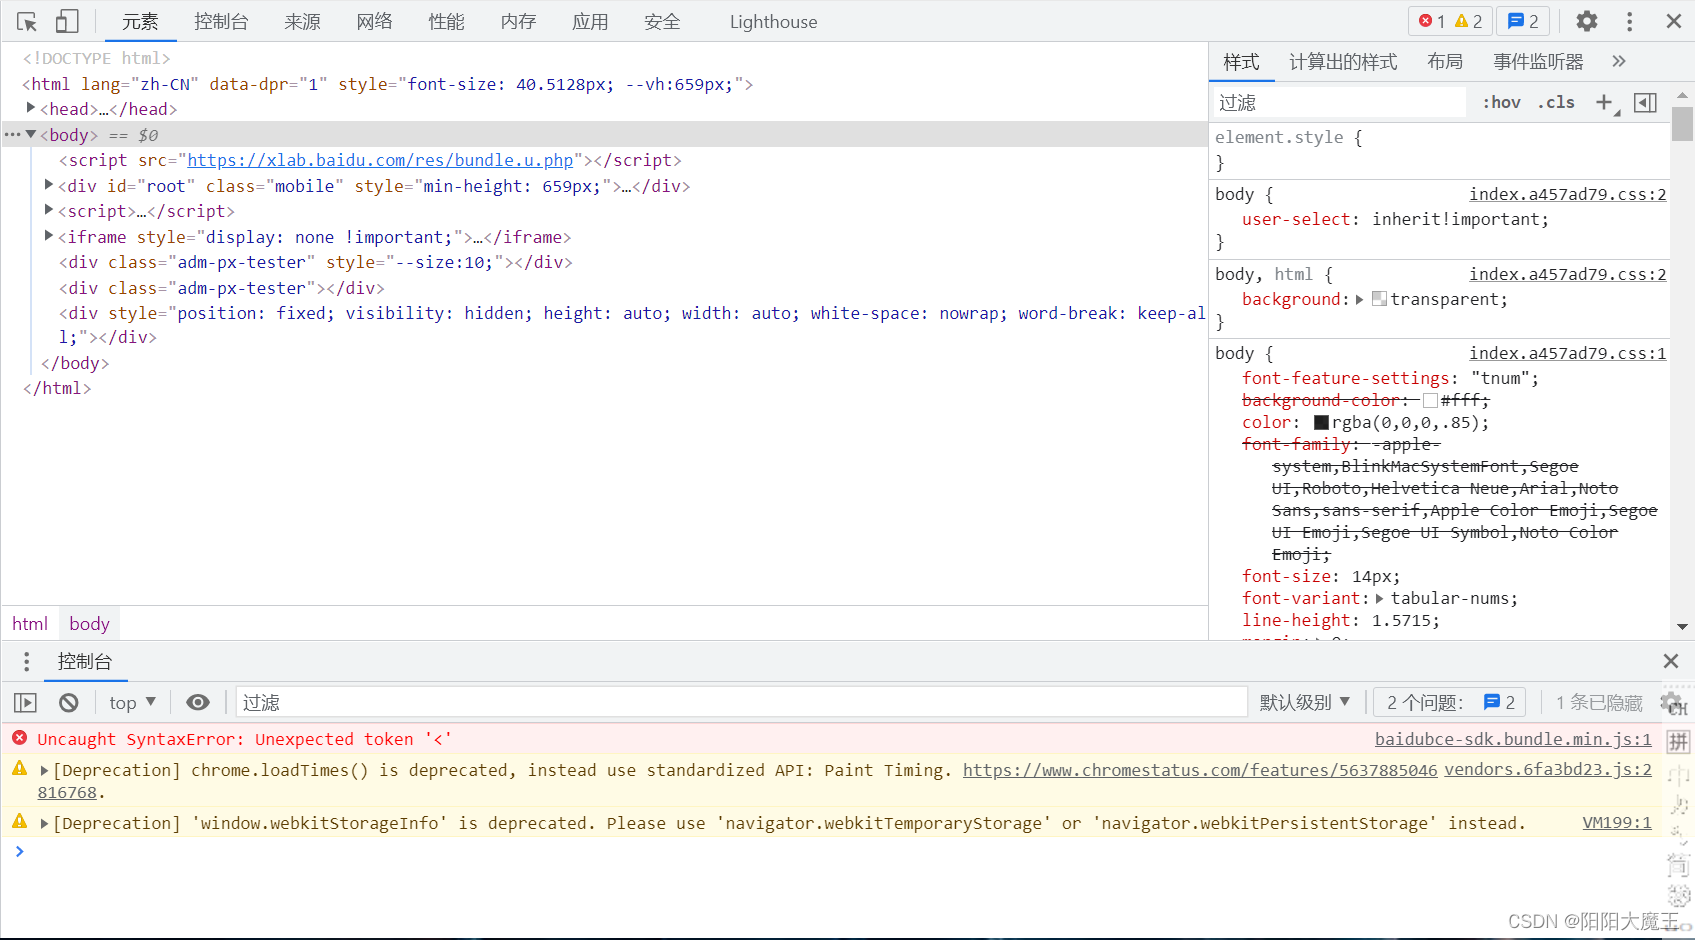Viewport: 1695px width, 940px height.
Task: Click the rgba(0,0,0,.85) color swatch
Action: point(1321,422)
